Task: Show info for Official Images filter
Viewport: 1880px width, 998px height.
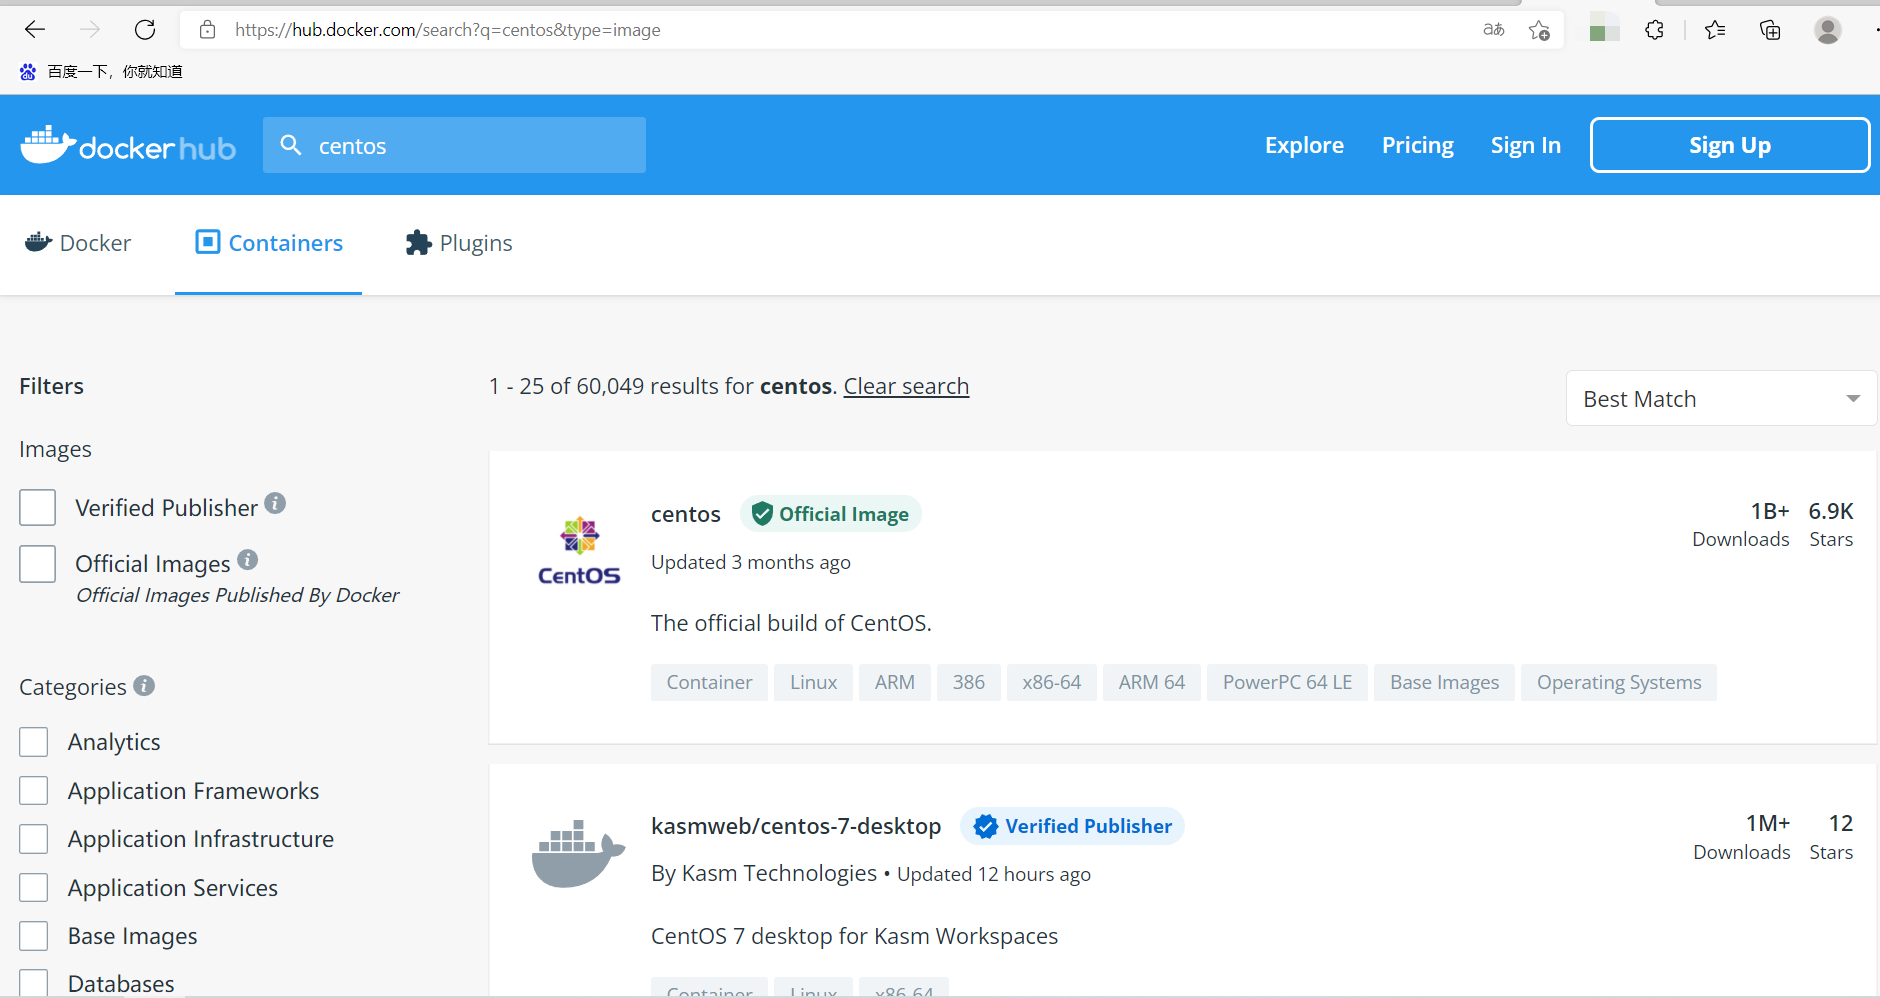Action: coord(248,560)
